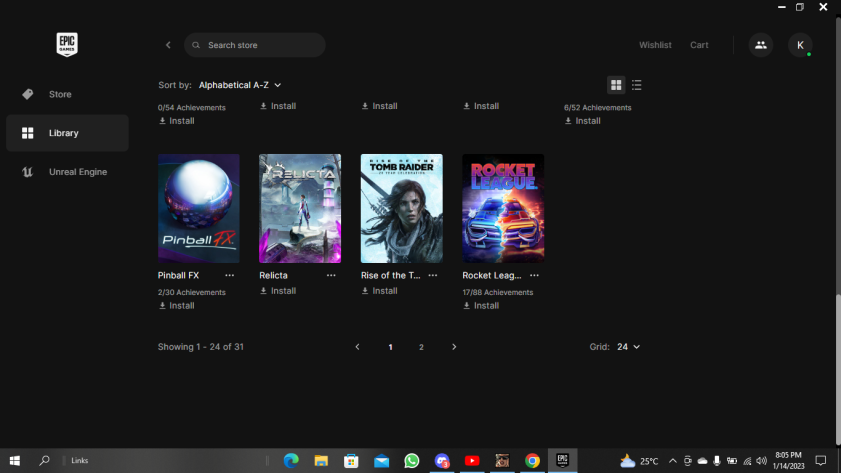The width and height of the screenshot is (841, 473).
Task: Open Discord with 3 notifications badge
Action: [x=442, y=461]
